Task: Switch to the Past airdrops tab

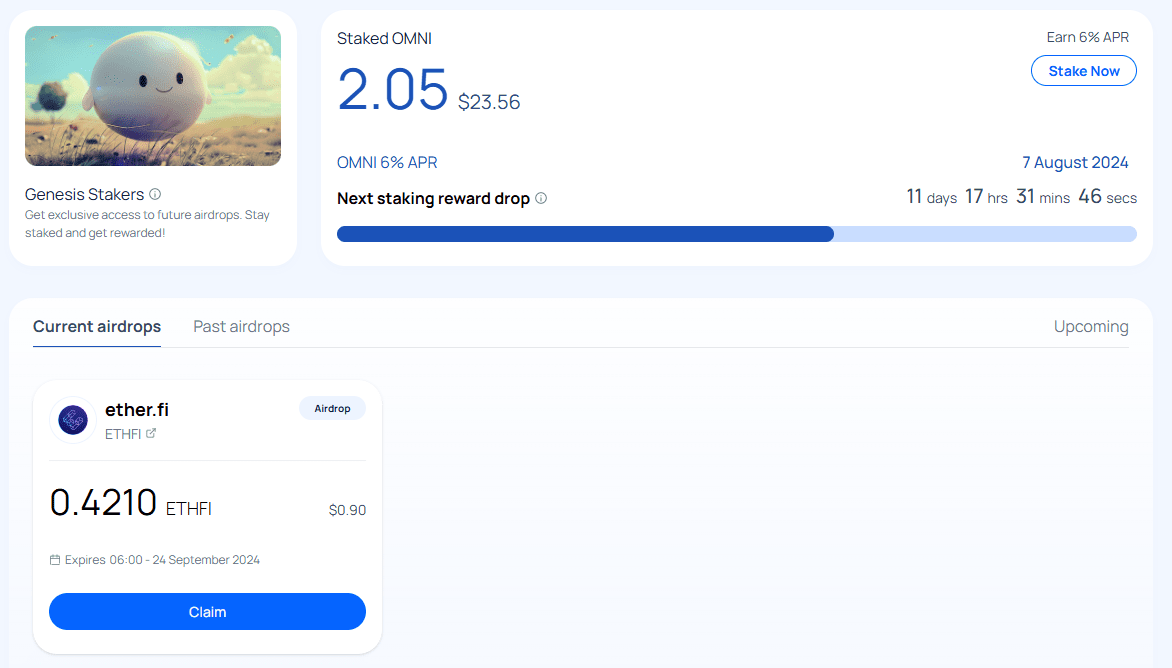Action: pos(241,327)
